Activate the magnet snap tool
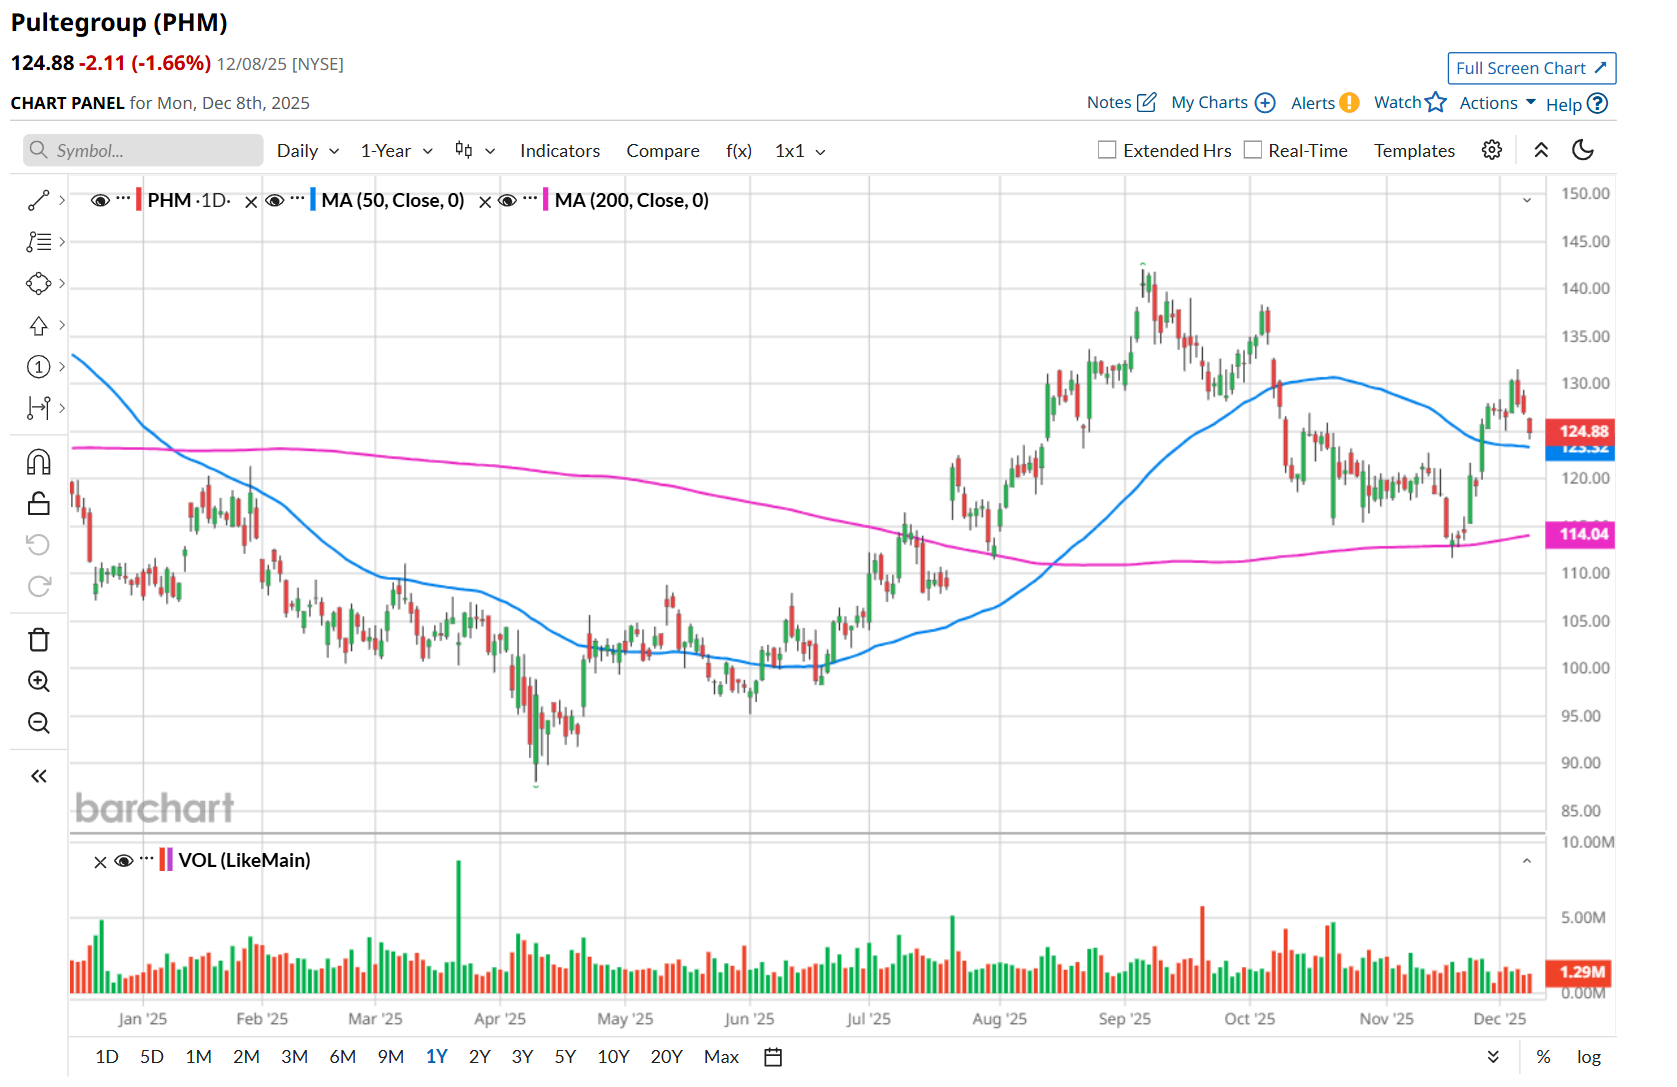Screen dimensions: 1677x1087 pyautogui.click(x=38, y=462)
